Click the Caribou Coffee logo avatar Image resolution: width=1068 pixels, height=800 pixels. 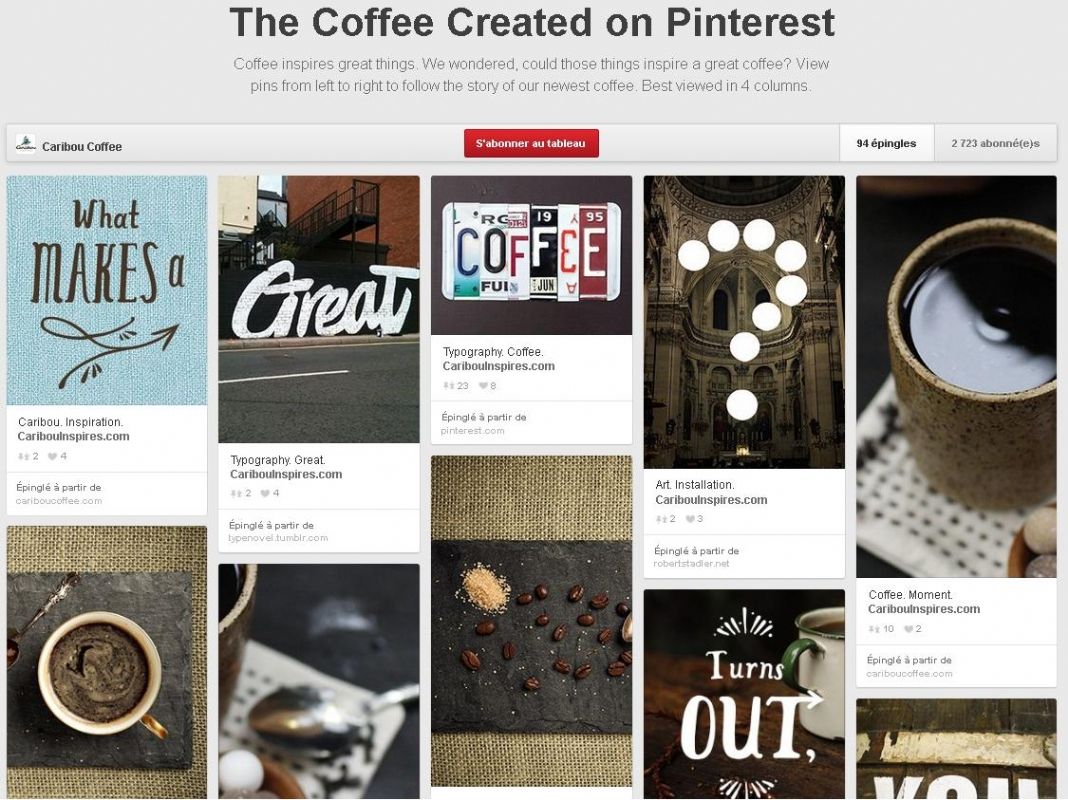click(x=26, y=144)
